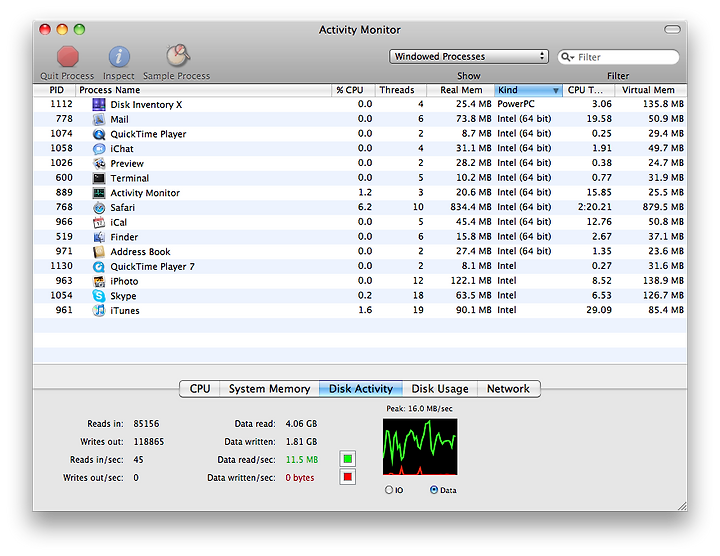Select the IO radio button
The height and width of the screenshot is (556, 720).
tap(389, 490)
